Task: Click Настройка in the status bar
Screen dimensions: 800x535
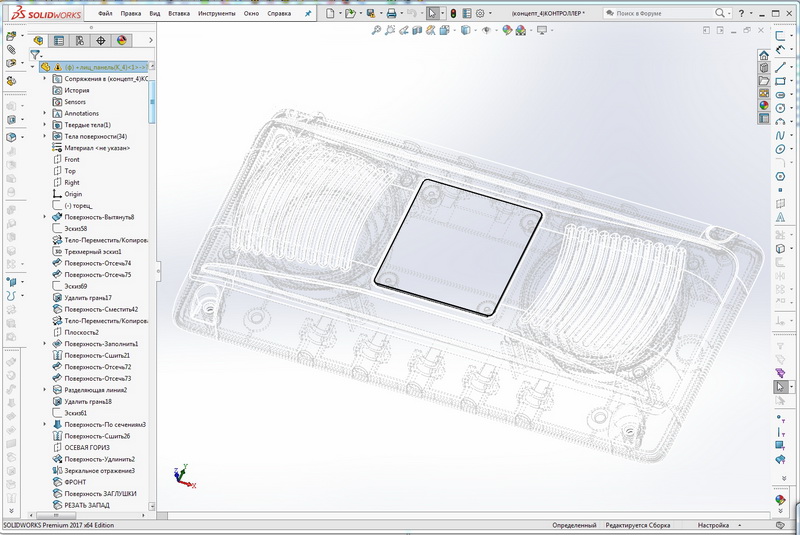Action: point(713,525)
